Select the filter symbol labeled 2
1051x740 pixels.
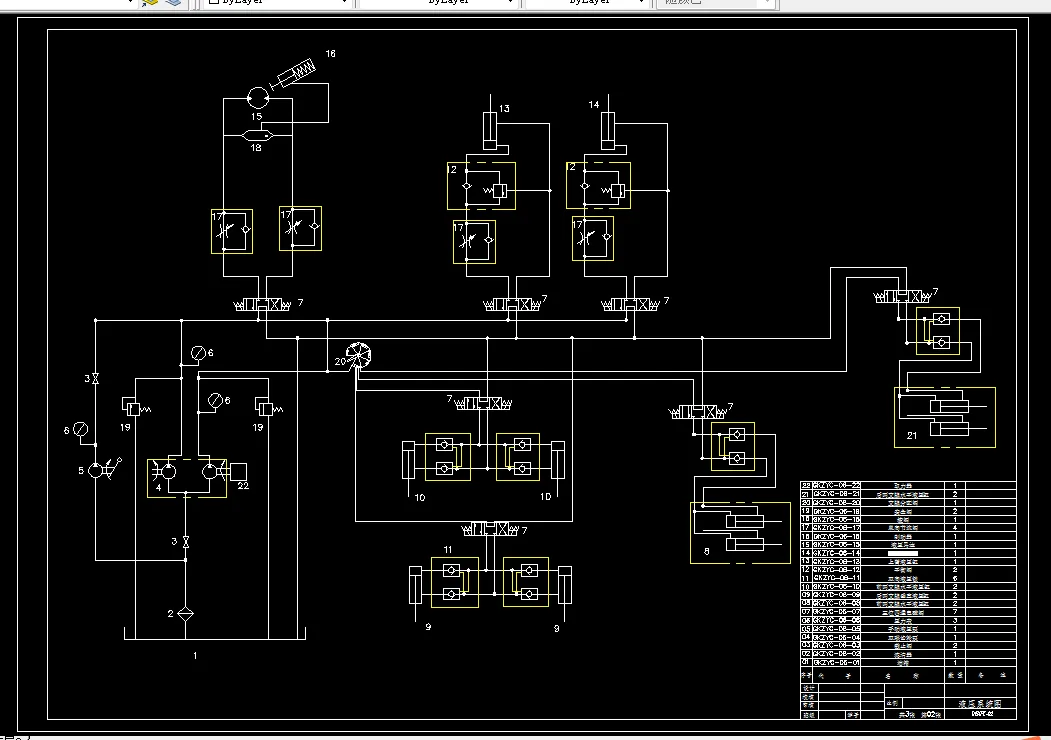(x=186, y=613)
